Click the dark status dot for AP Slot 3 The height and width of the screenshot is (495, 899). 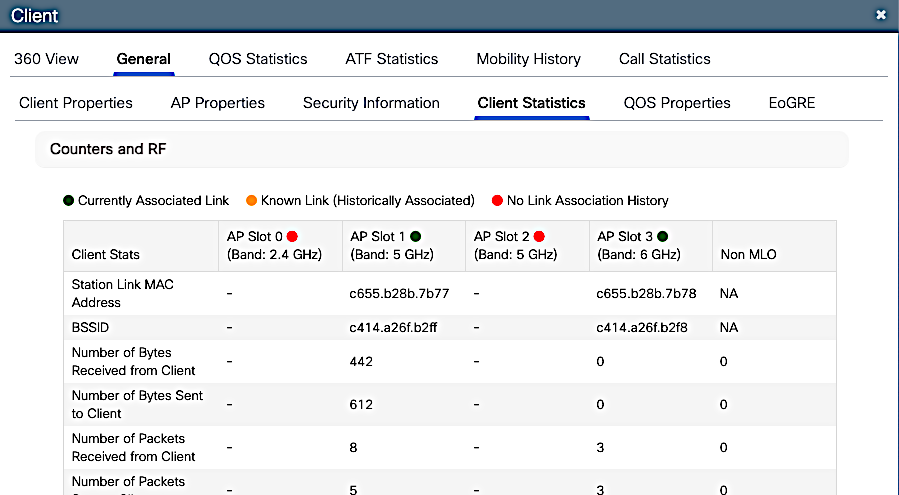pyautogui.click(x=662, y=237)
